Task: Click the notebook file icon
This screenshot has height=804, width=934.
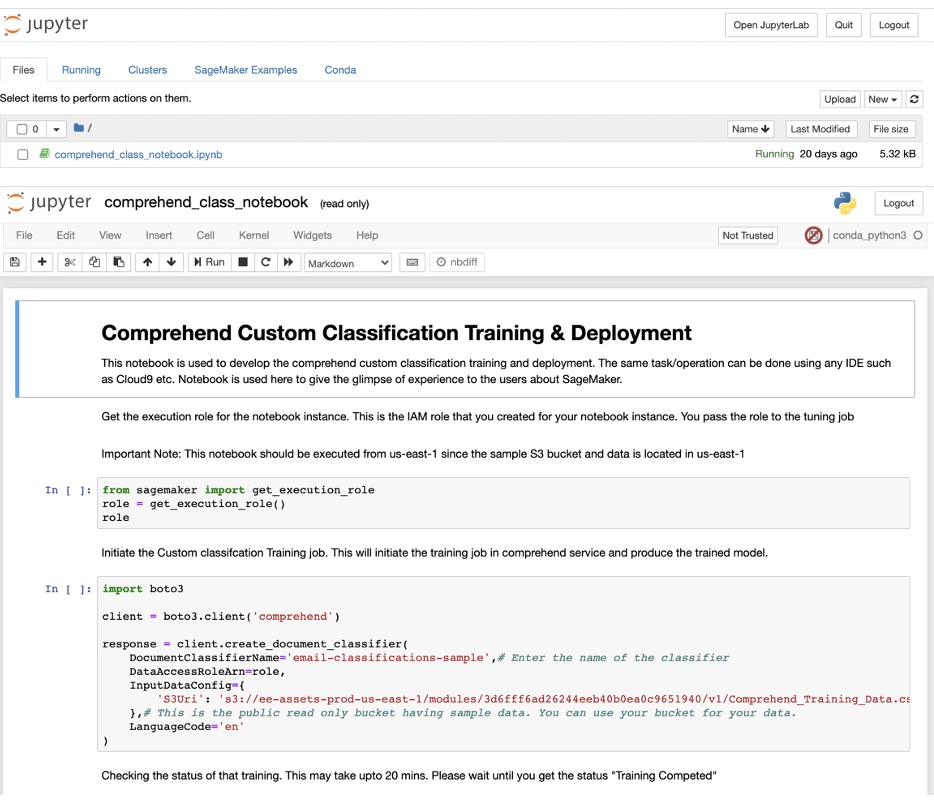Action: coord(44,154)
